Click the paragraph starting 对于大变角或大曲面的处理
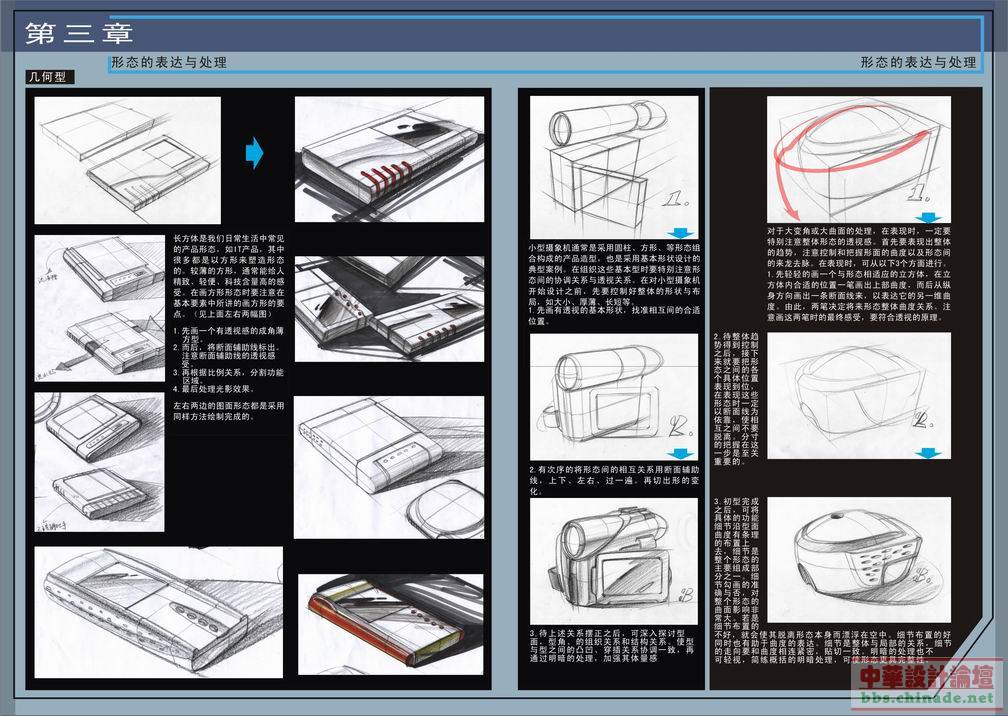The height and width of the screenshot is (716, 1008). [859, 273]
